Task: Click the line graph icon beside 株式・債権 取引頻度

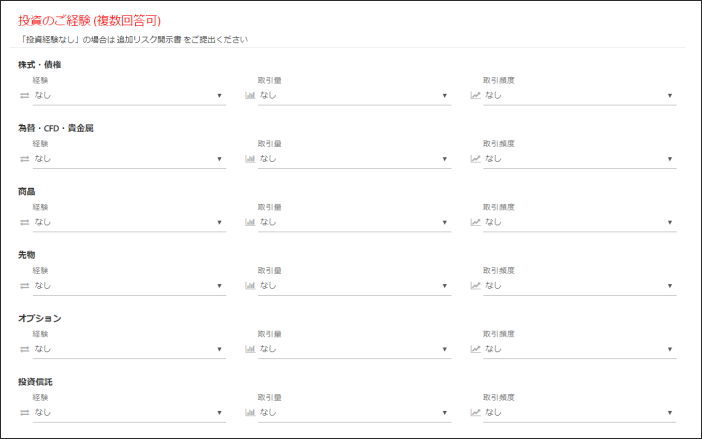Action: coord(475,95)
